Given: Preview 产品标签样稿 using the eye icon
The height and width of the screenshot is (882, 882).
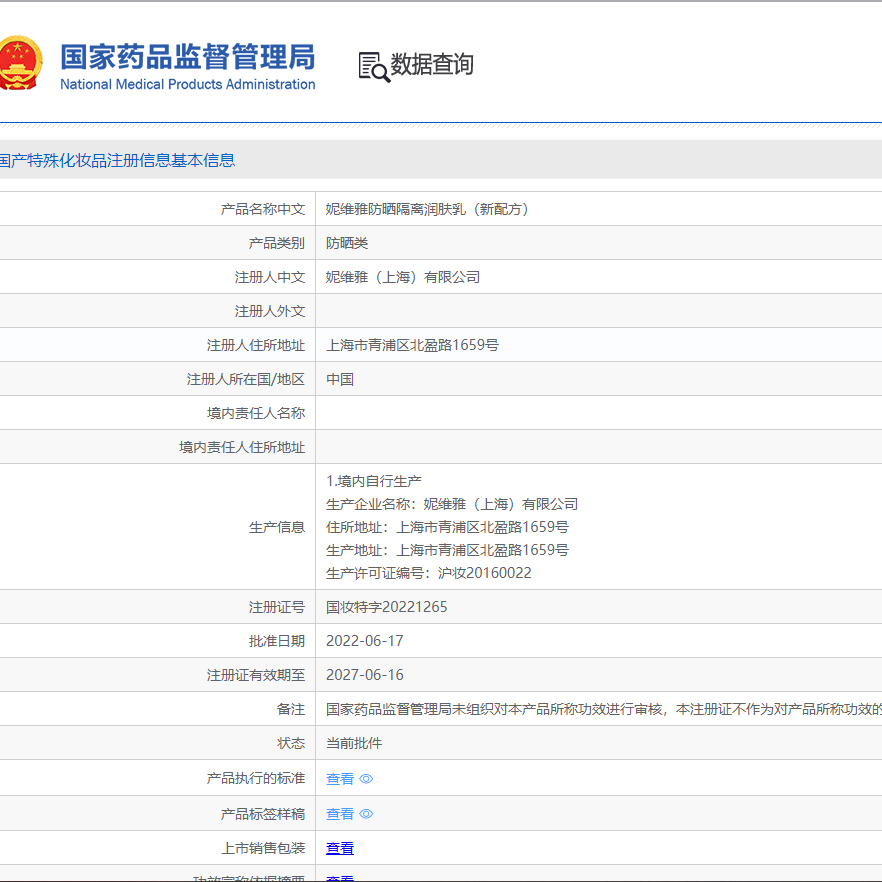Looking at the screenshot, I should (x=365, y=814).
